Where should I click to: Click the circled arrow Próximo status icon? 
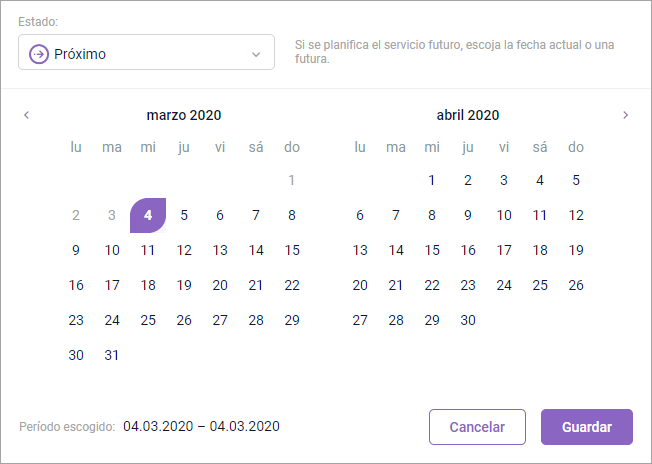click(39, 54)
